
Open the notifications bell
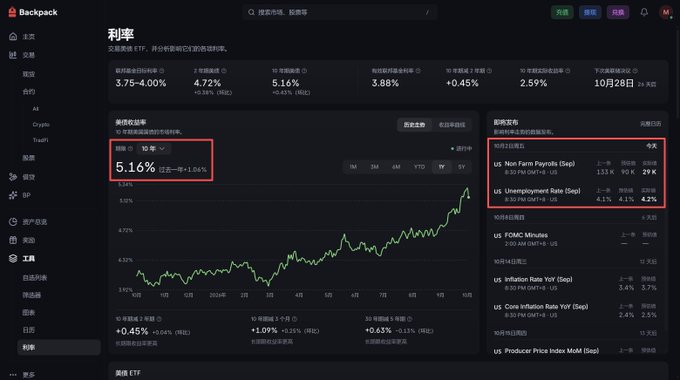click(644, 12)
